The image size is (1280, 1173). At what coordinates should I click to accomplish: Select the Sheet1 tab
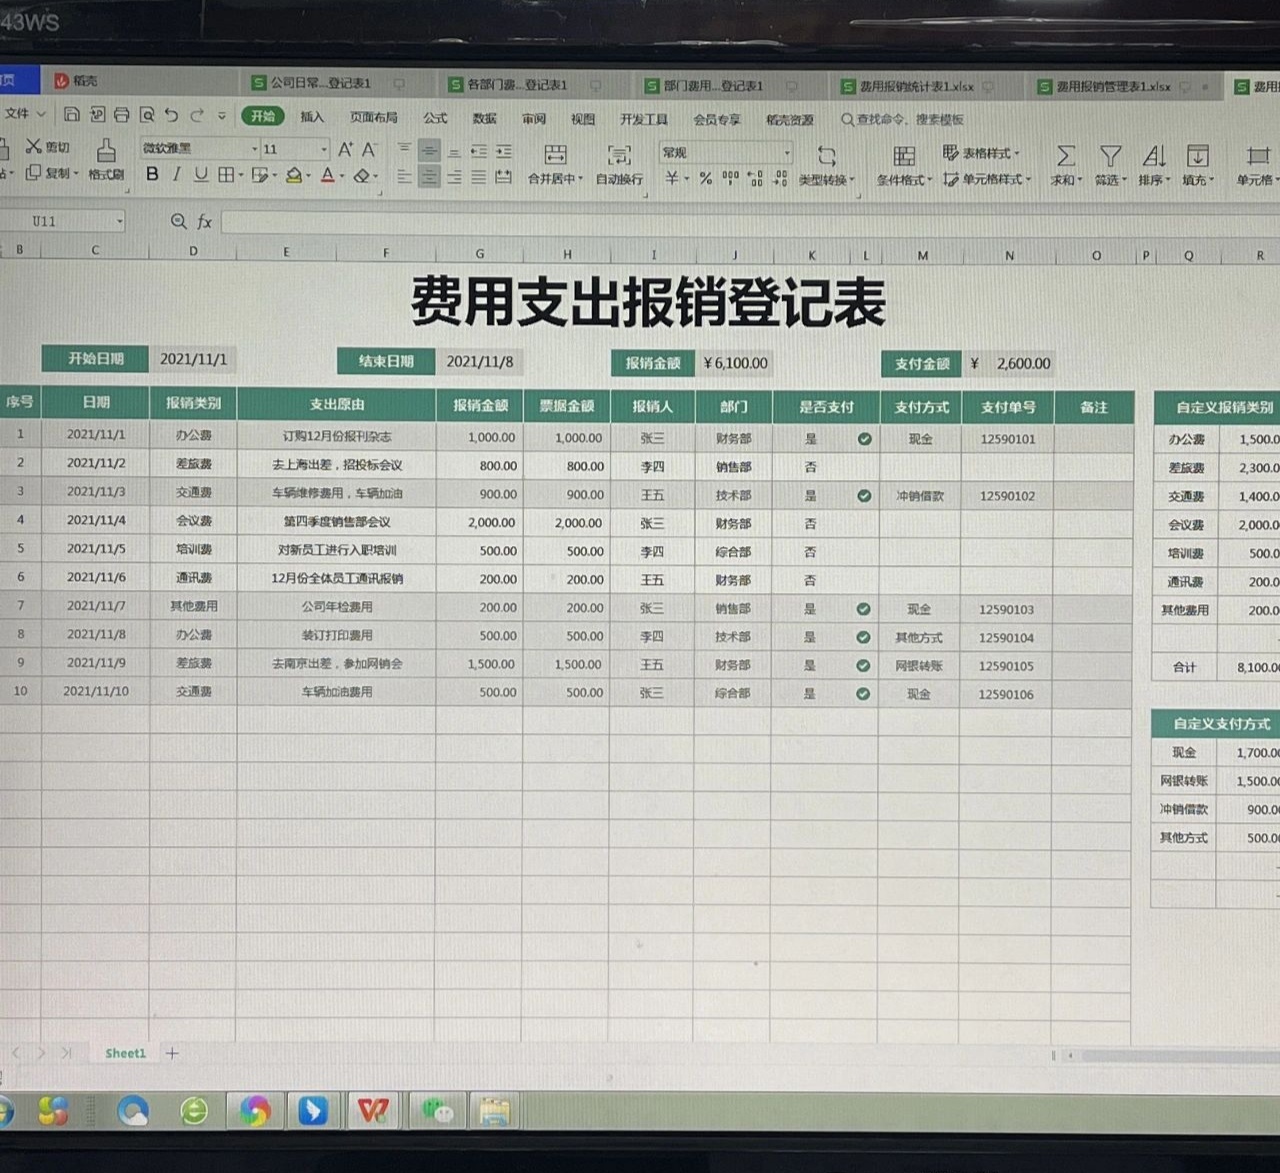pyautogui.click(x=124, y=1053)
